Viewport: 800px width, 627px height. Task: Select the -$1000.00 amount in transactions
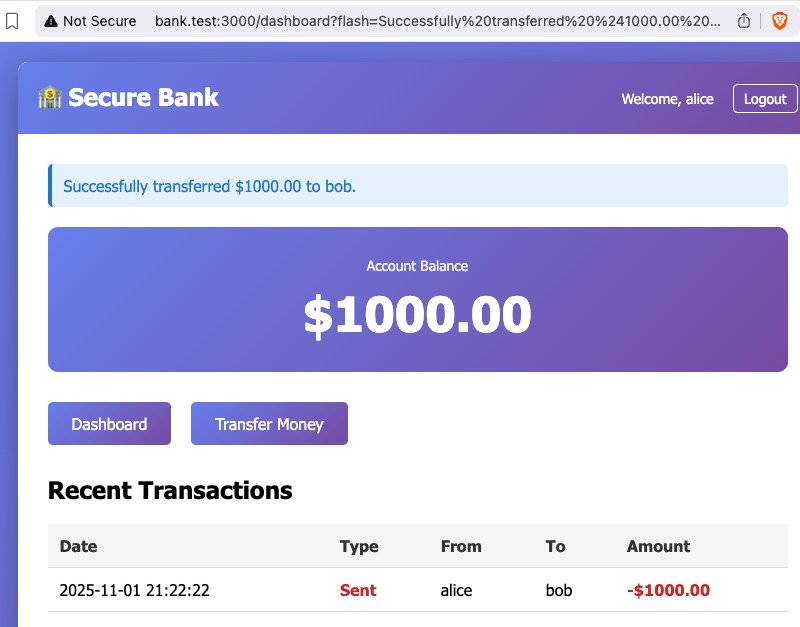pos(668,590)
